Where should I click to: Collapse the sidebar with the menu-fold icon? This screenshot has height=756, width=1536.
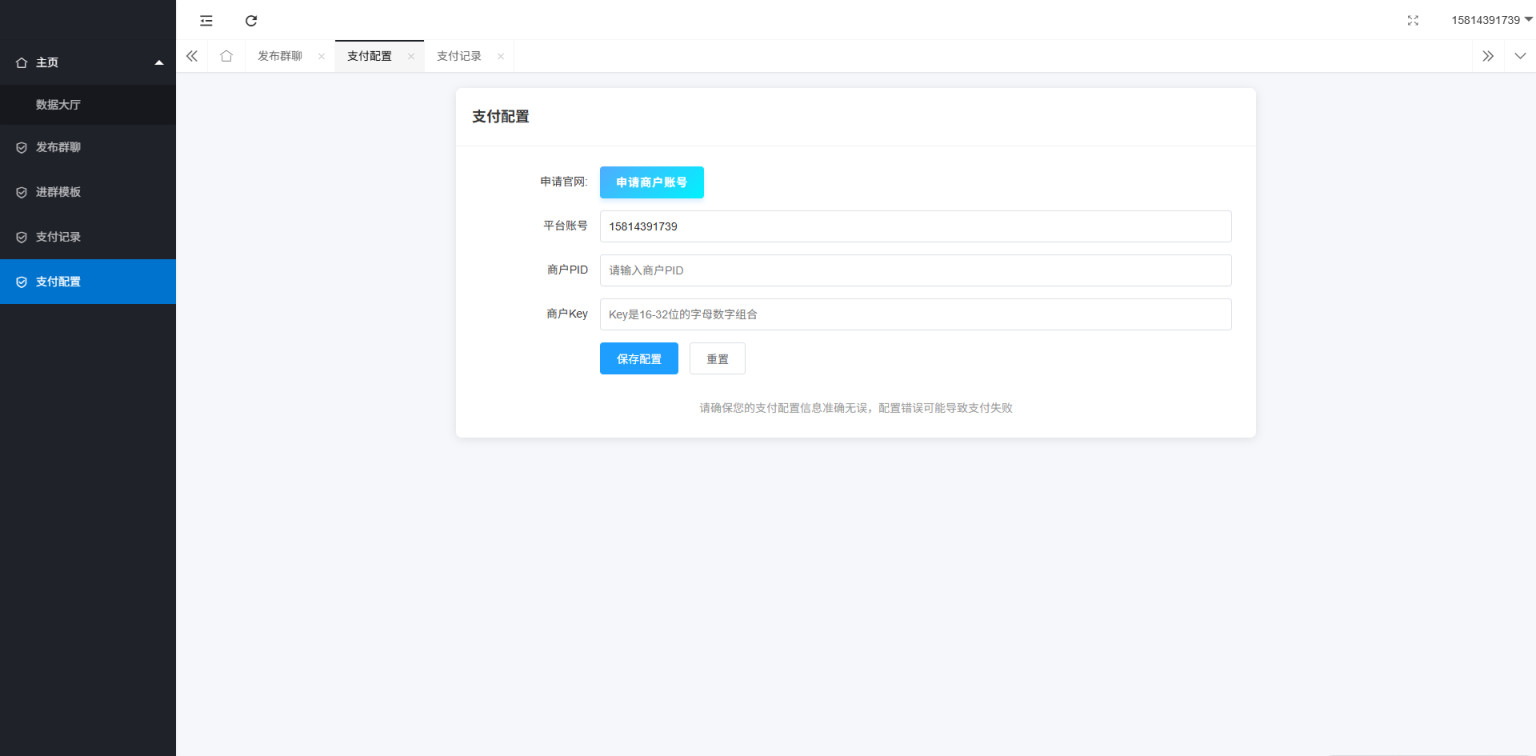click(x=206, y=20)
